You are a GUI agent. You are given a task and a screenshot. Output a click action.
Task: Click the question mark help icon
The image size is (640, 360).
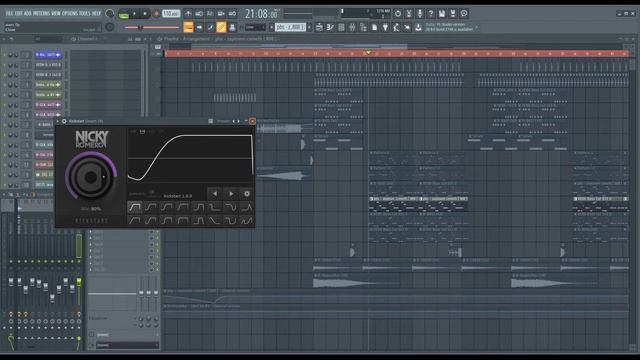point(431,13)
